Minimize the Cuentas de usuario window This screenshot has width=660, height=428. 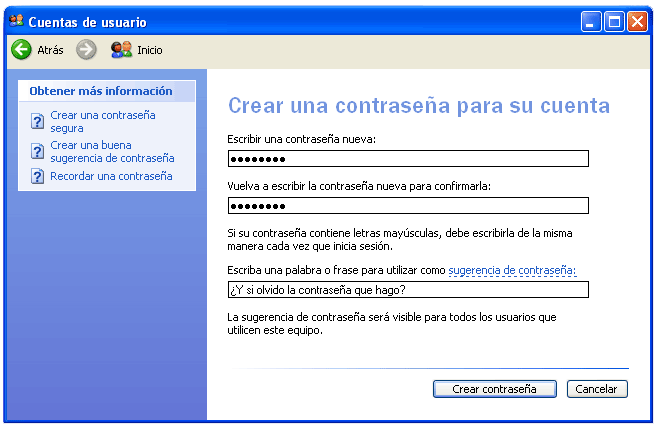592,20
